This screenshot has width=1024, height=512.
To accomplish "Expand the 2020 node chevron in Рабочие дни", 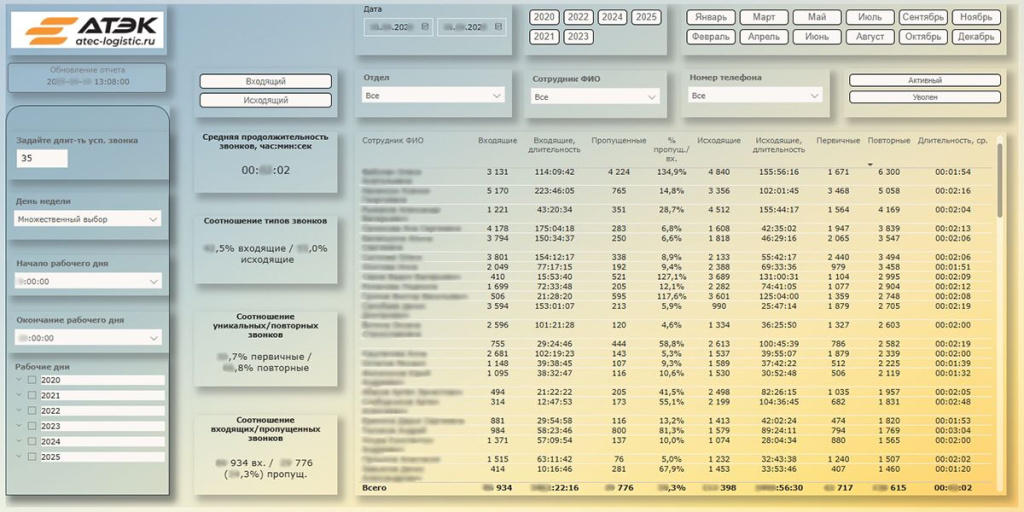I will click(19, 381).
